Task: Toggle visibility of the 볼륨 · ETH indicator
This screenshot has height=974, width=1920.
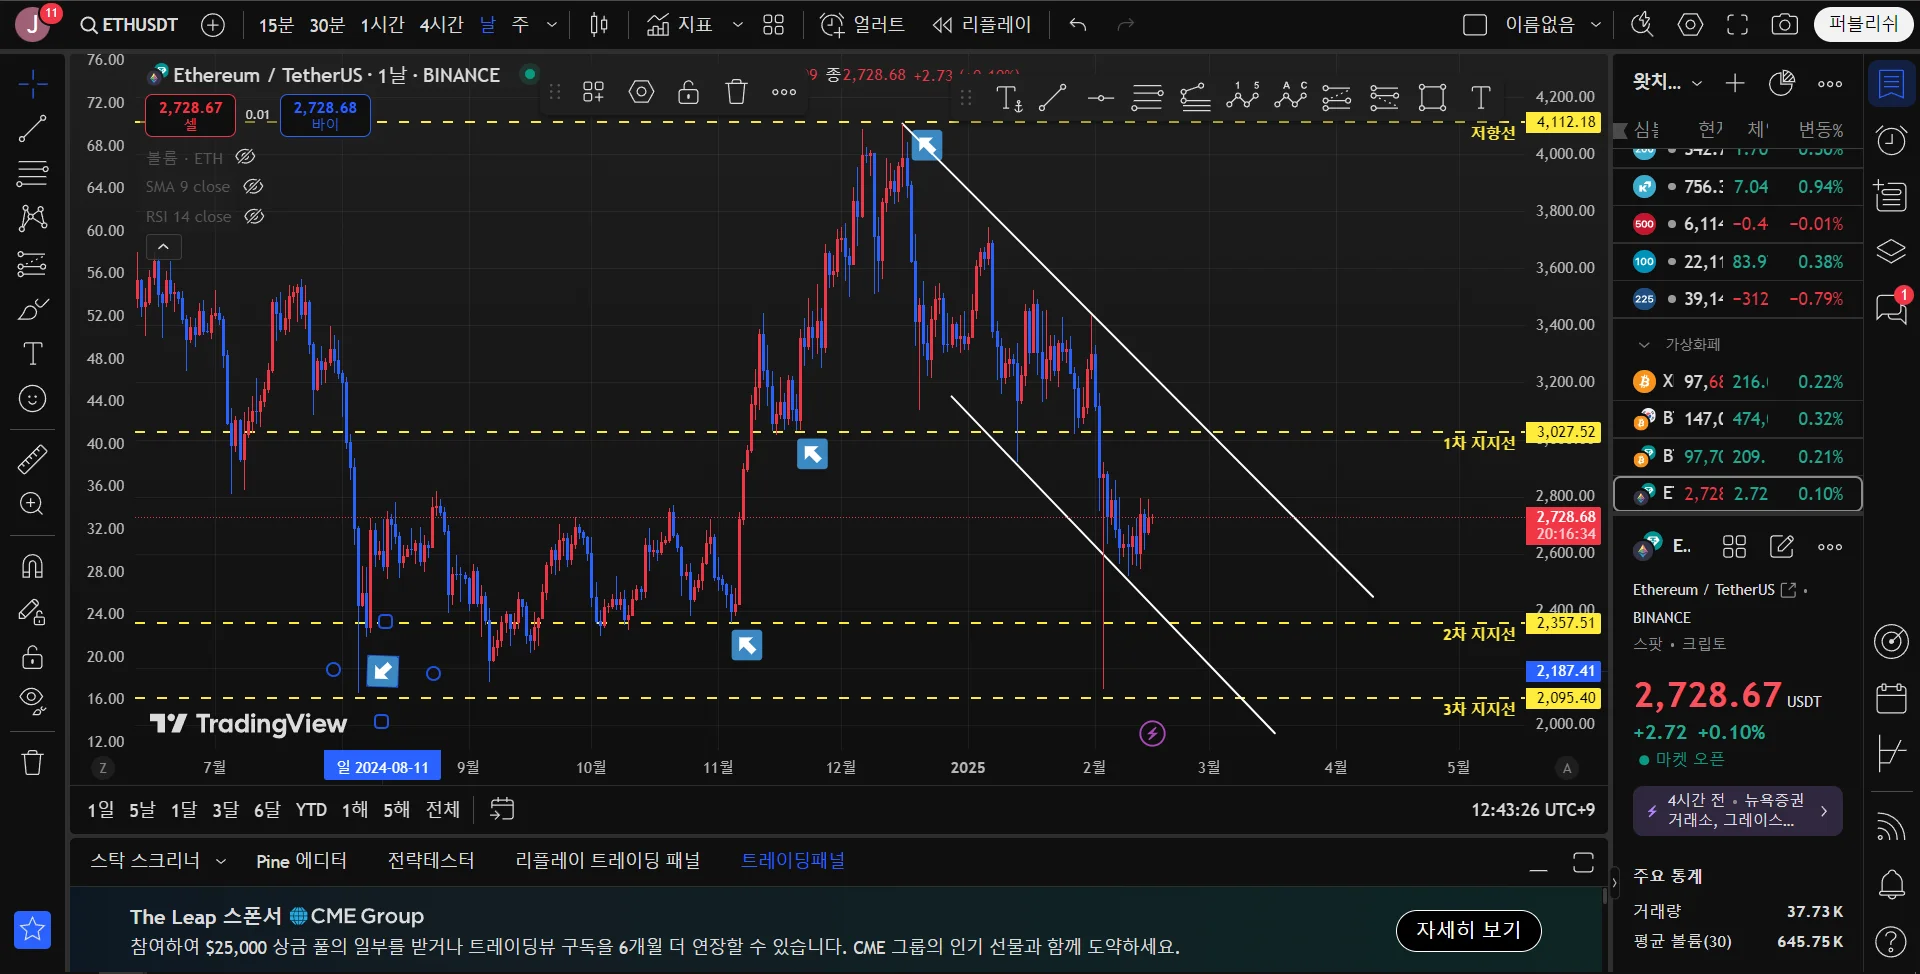Action: click(x=245, y=157)
